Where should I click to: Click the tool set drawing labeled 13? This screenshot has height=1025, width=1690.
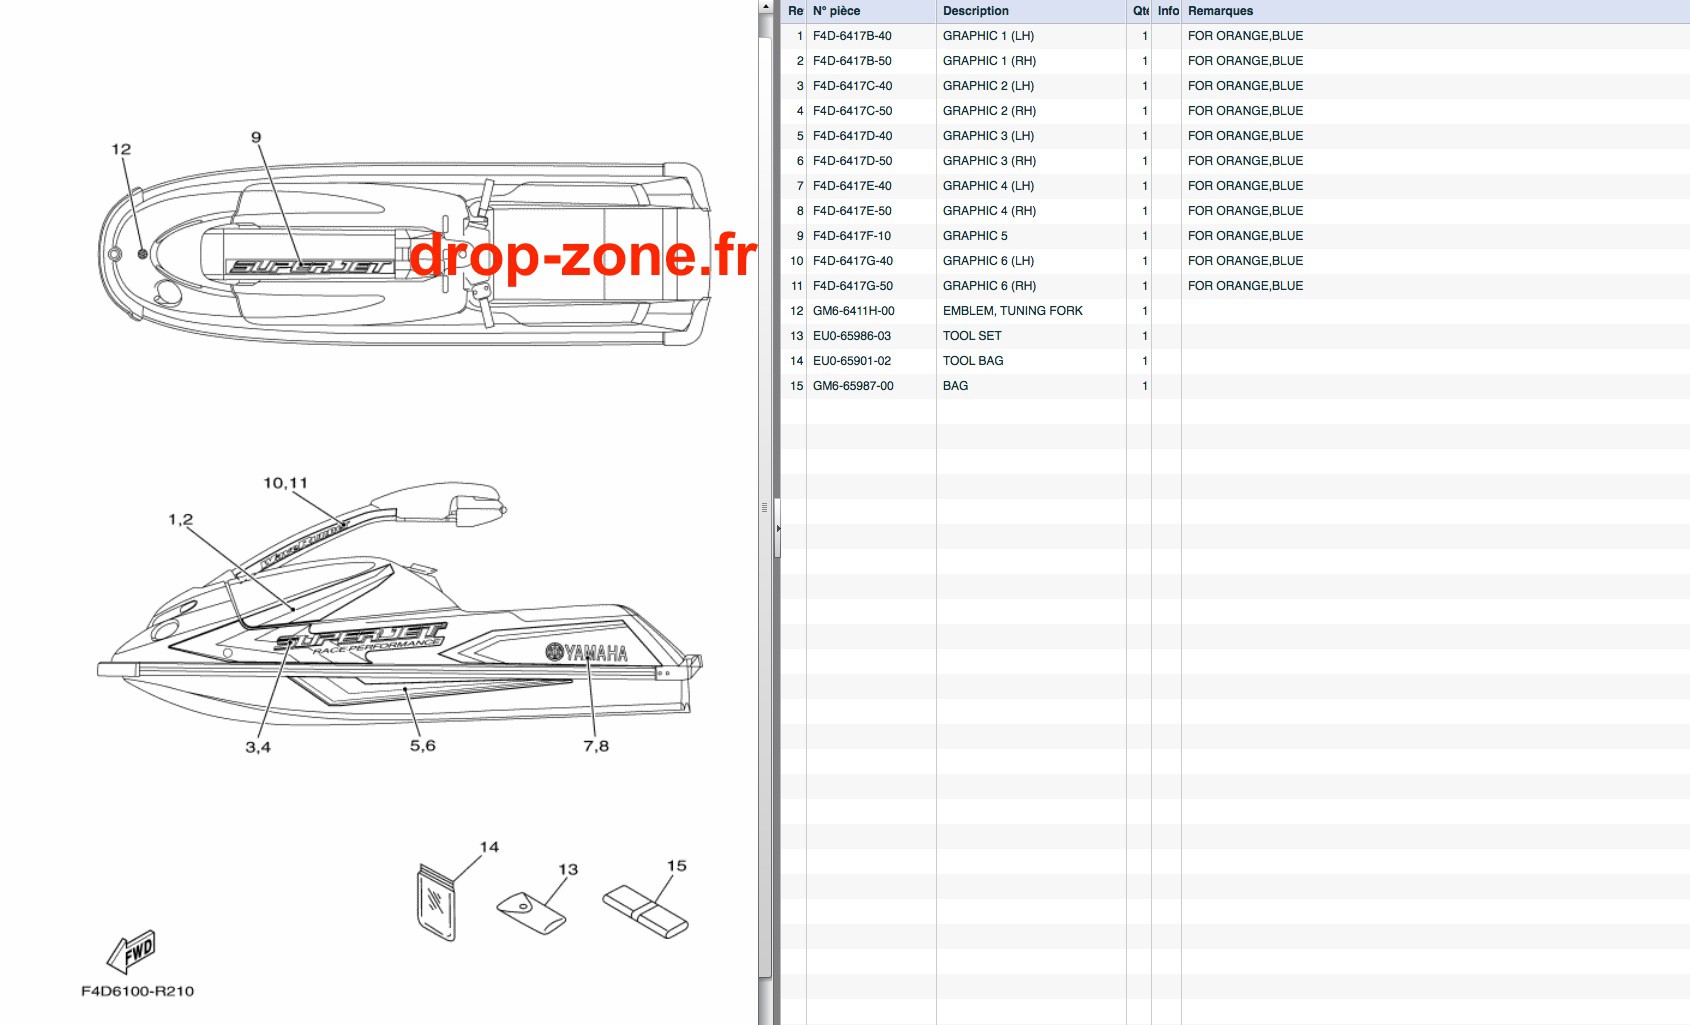click(532, 912)
